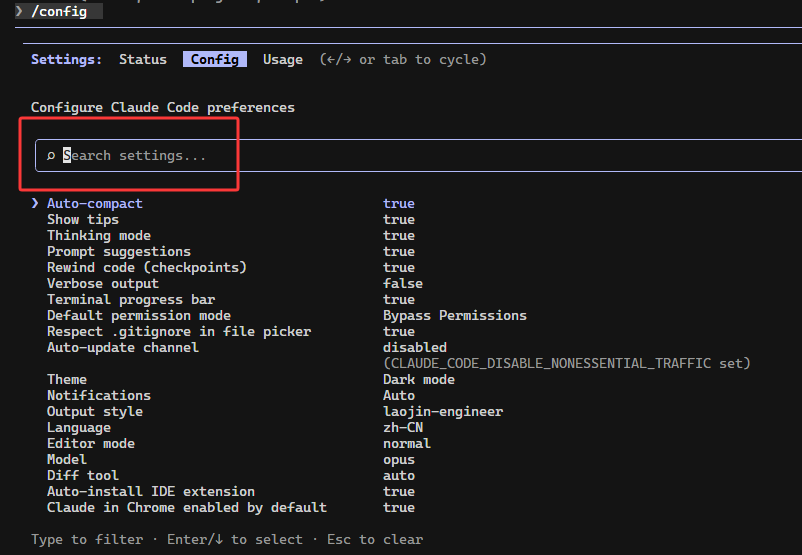The height and width of the screenshot is (555, 802).
Task: Change the Dark mode theme value
Action: [x=419, y=380]
